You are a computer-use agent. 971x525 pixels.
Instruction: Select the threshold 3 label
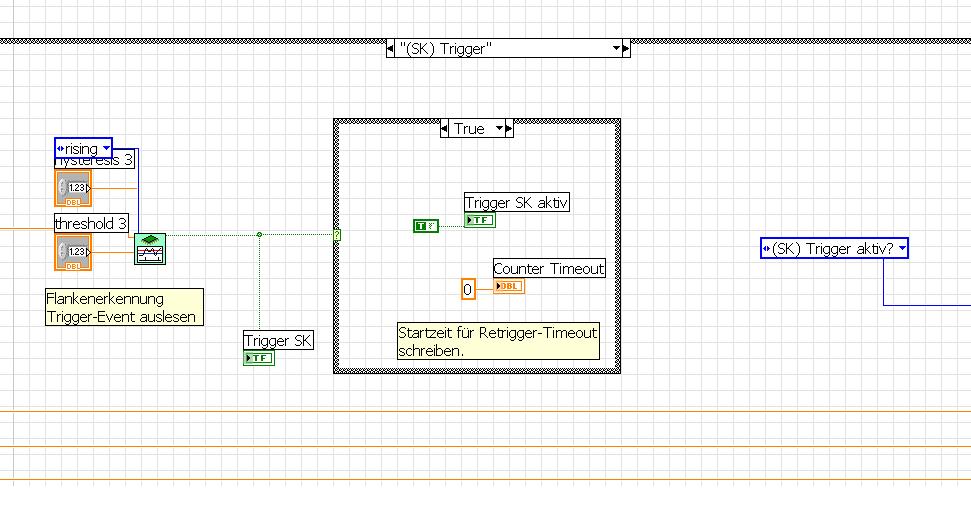(x=92, y=223)
